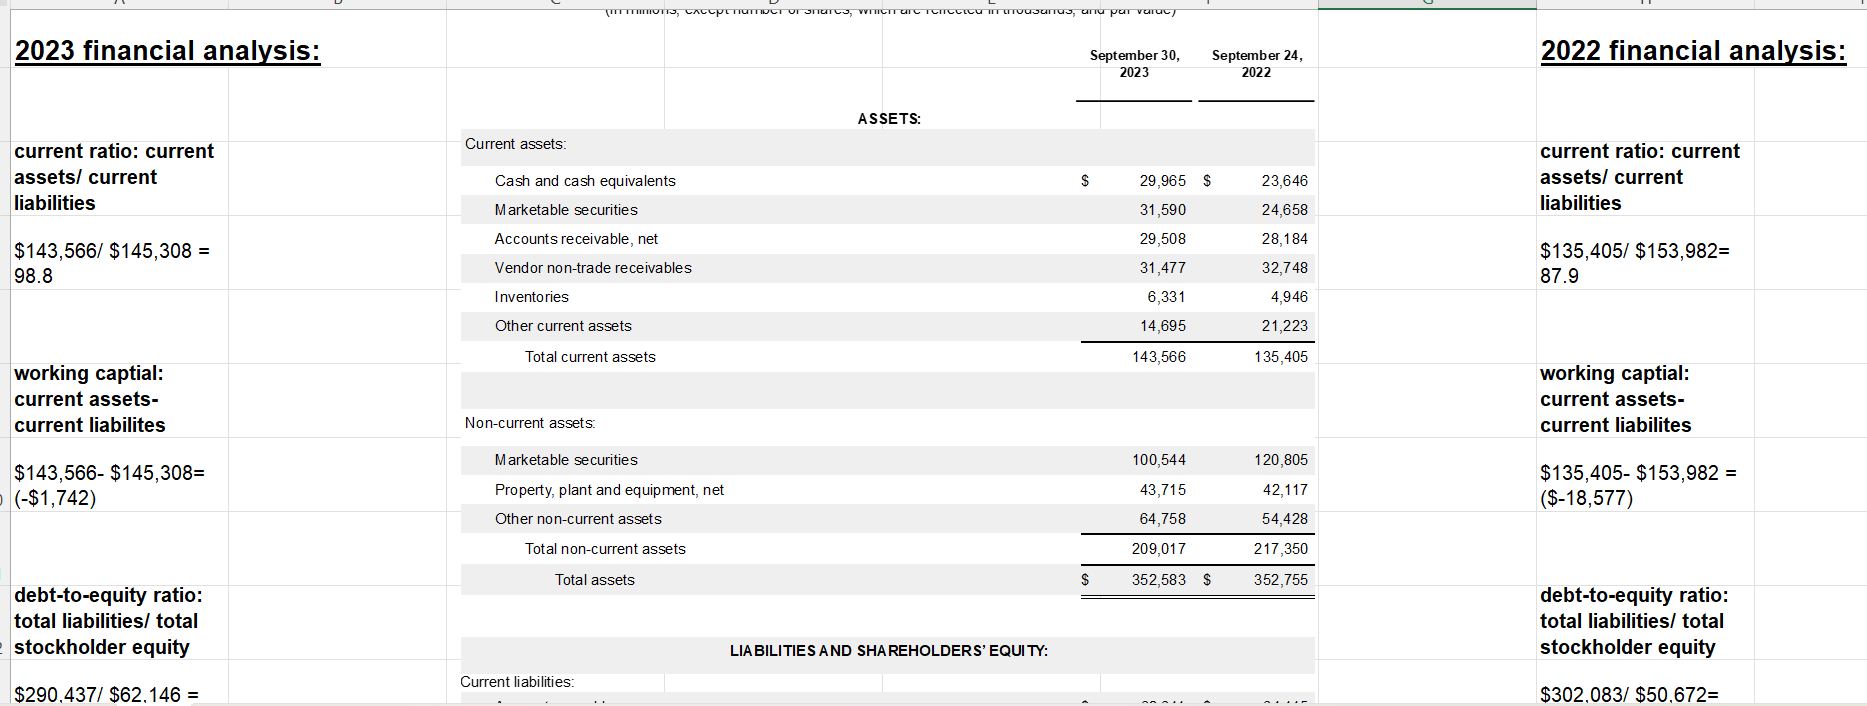Click 'Property, plant and equipment, net' label
Viewport: 1867px width, 706px height.
point(609,490)
